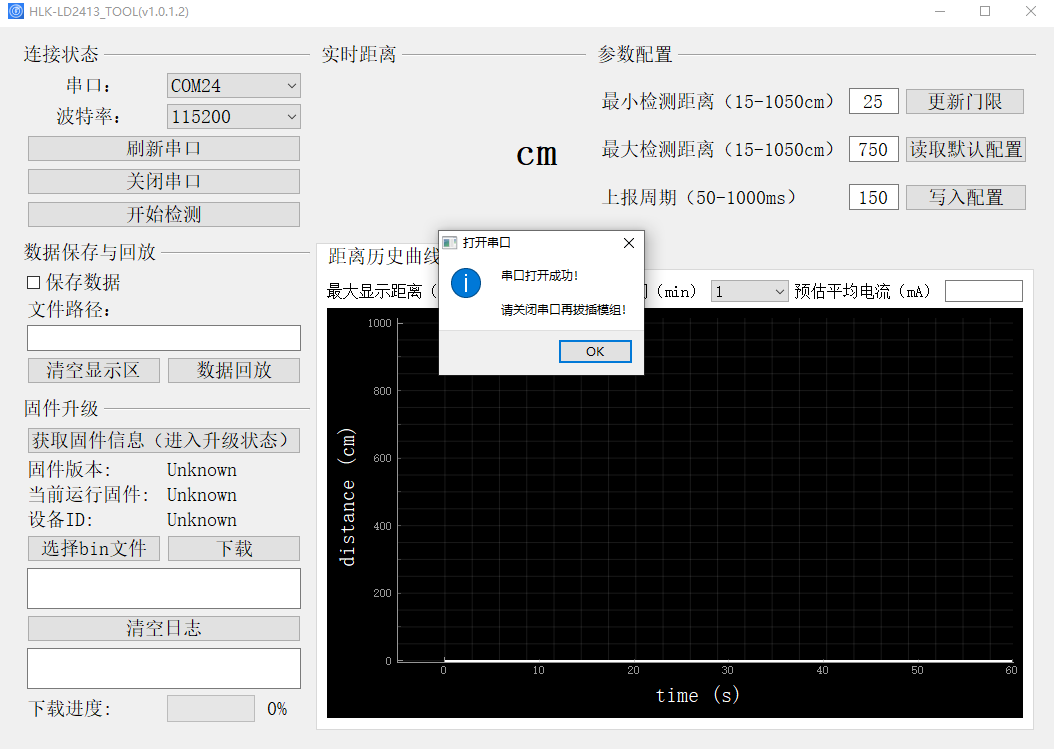The height and width of the screenshot is (749, 1054).
Task: Click OK in the 打开串口 dialog
Action: tap(595, 351)
